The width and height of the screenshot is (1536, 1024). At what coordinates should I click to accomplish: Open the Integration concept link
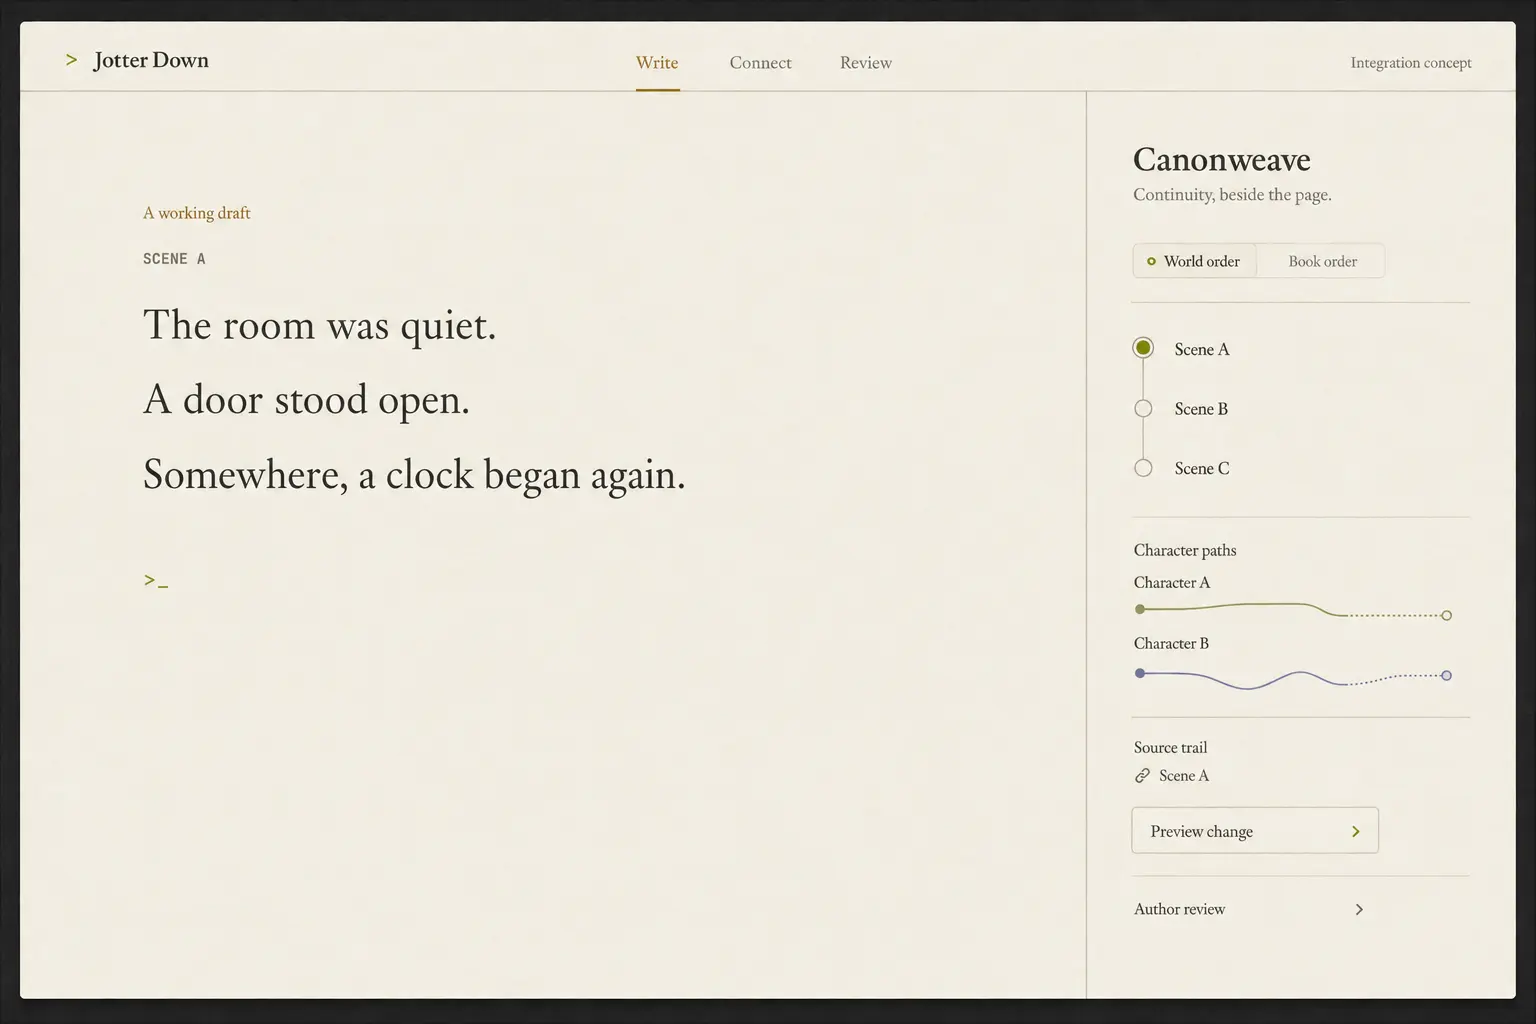1411,63
